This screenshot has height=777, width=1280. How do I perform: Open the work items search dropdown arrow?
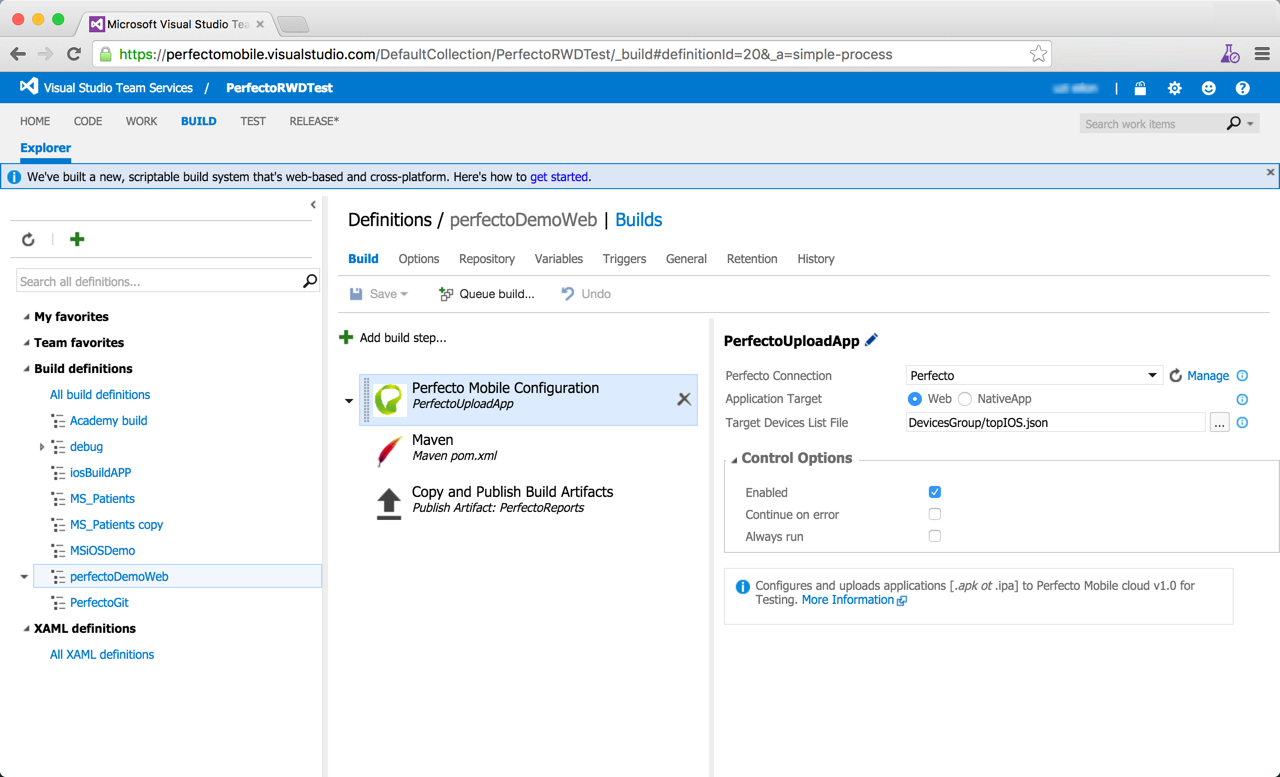pos(1250,124)
